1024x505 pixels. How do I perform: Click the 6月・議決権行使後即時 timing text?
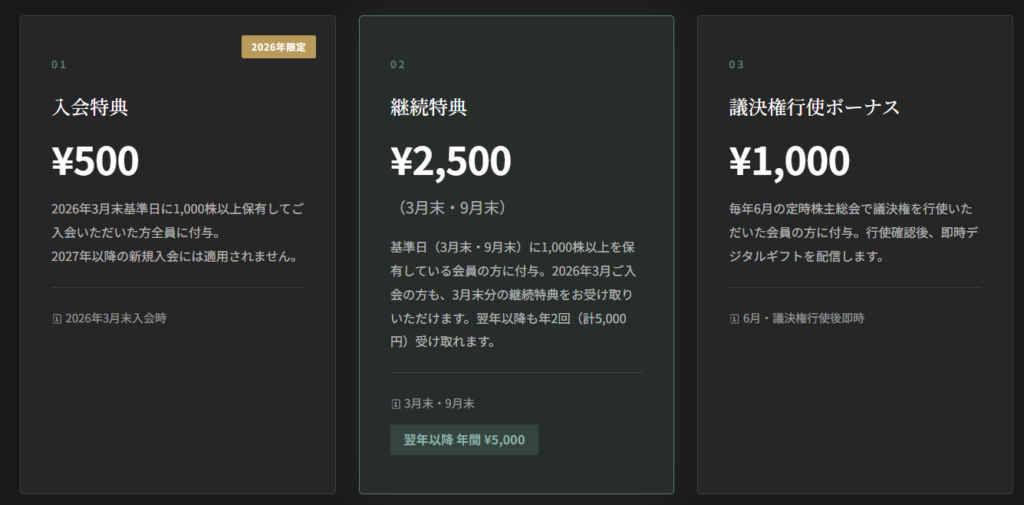(803, 319)
